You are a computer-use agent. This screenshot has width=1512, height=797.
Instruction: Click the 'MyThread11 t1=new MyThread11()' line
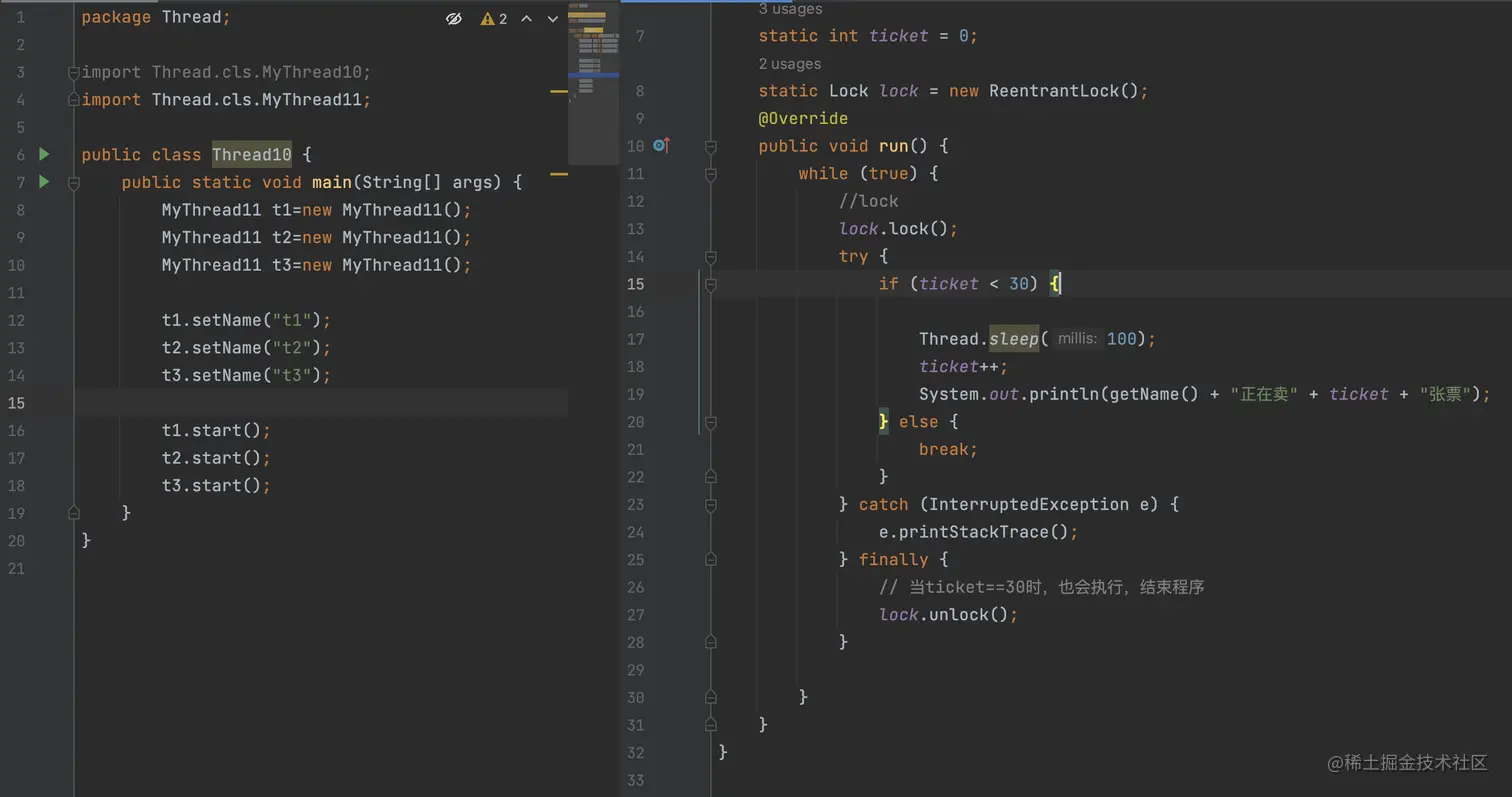coord(316,210)
